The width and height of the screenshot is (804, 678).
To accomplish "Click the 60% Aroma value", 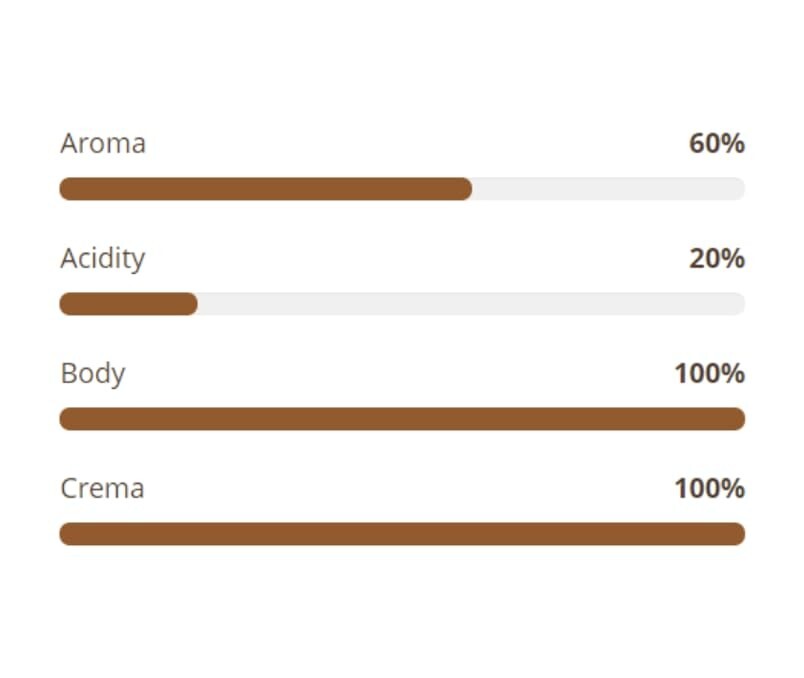I will point(716,144).
